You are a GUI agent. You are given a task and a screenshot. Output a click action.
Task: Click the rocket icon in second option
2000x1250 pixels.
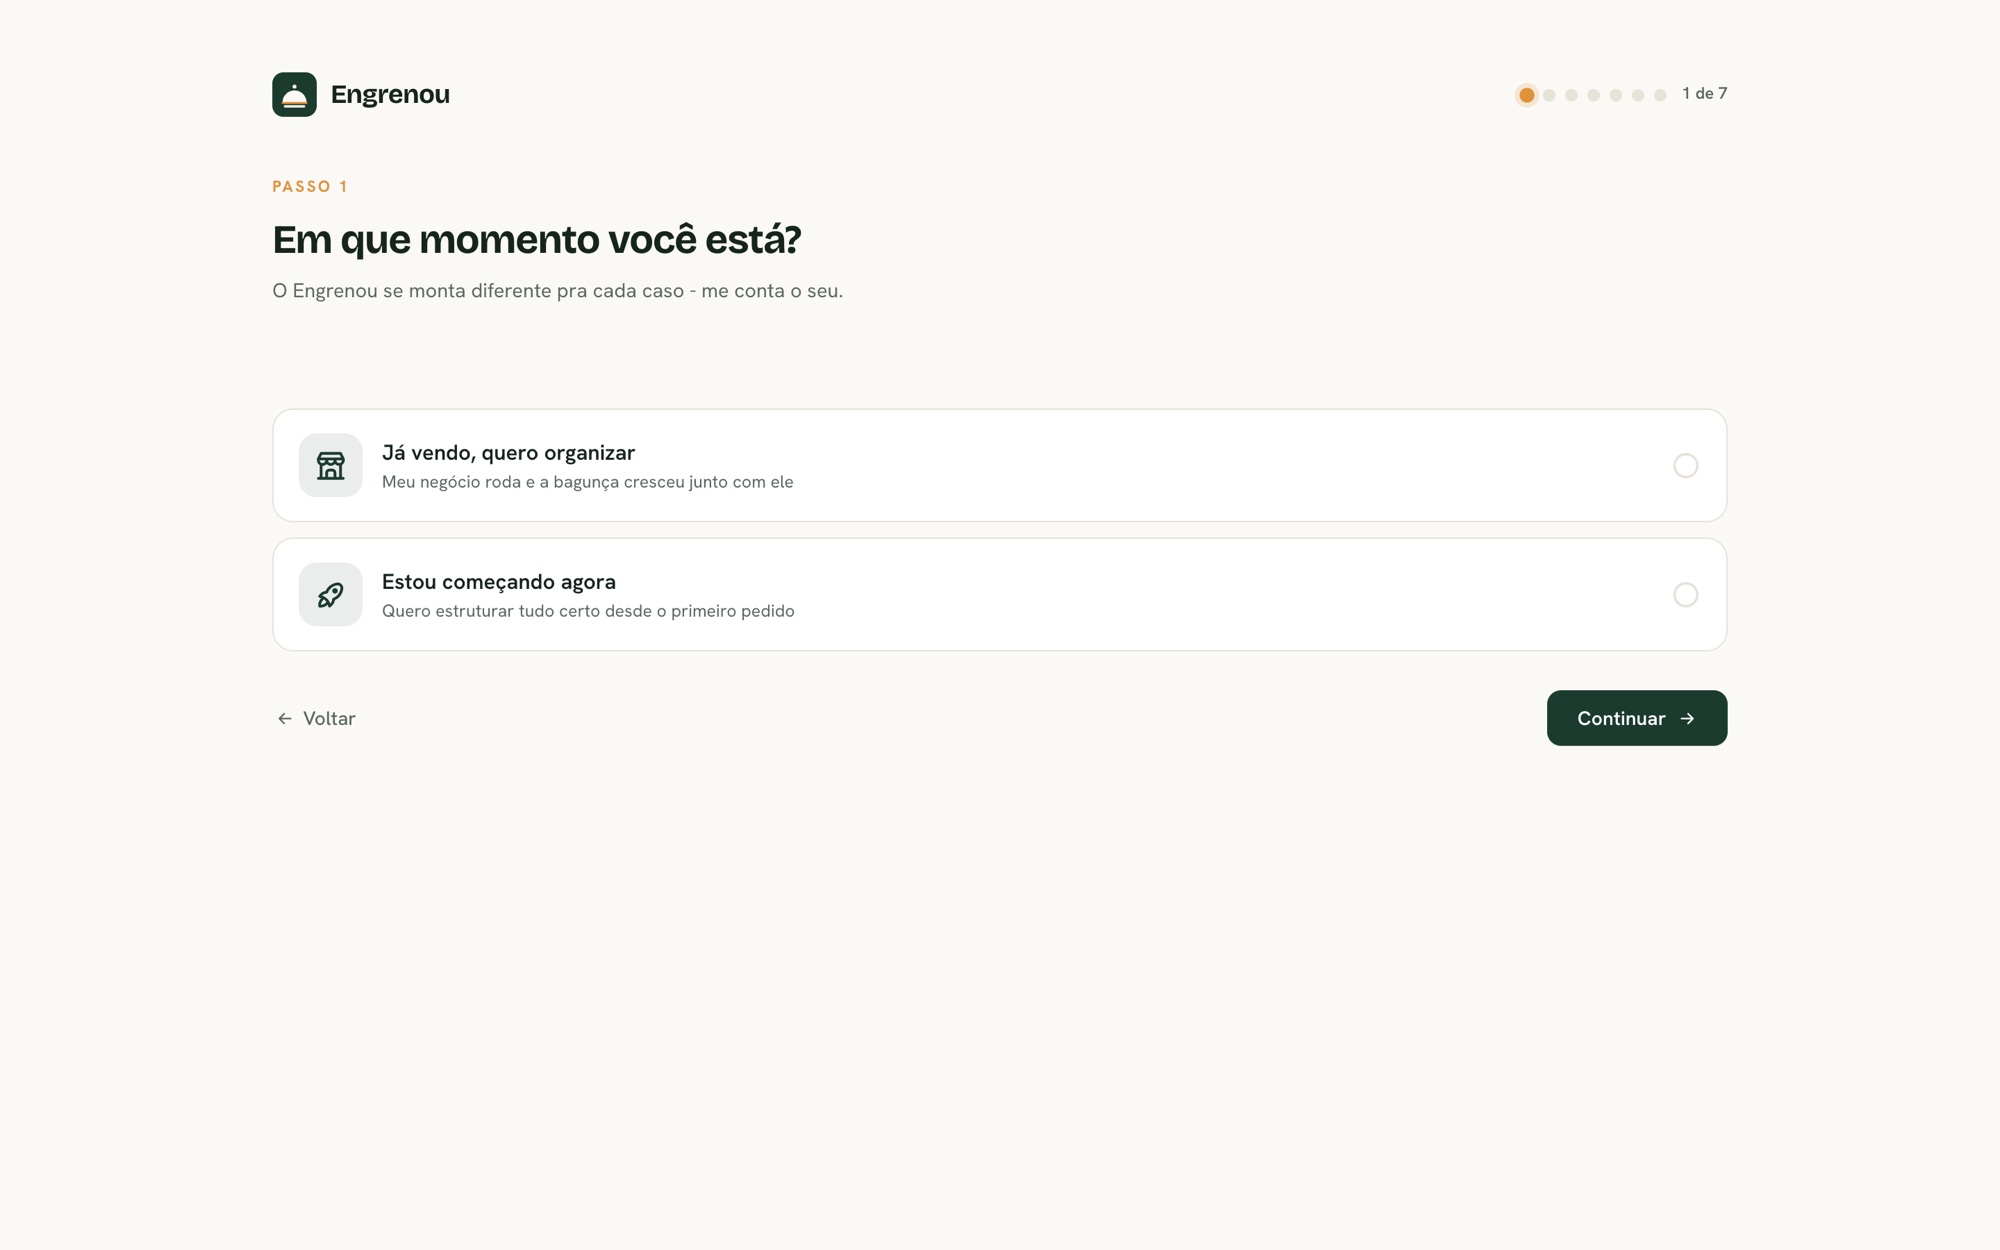pyautogui.click(x=330, y=594)
